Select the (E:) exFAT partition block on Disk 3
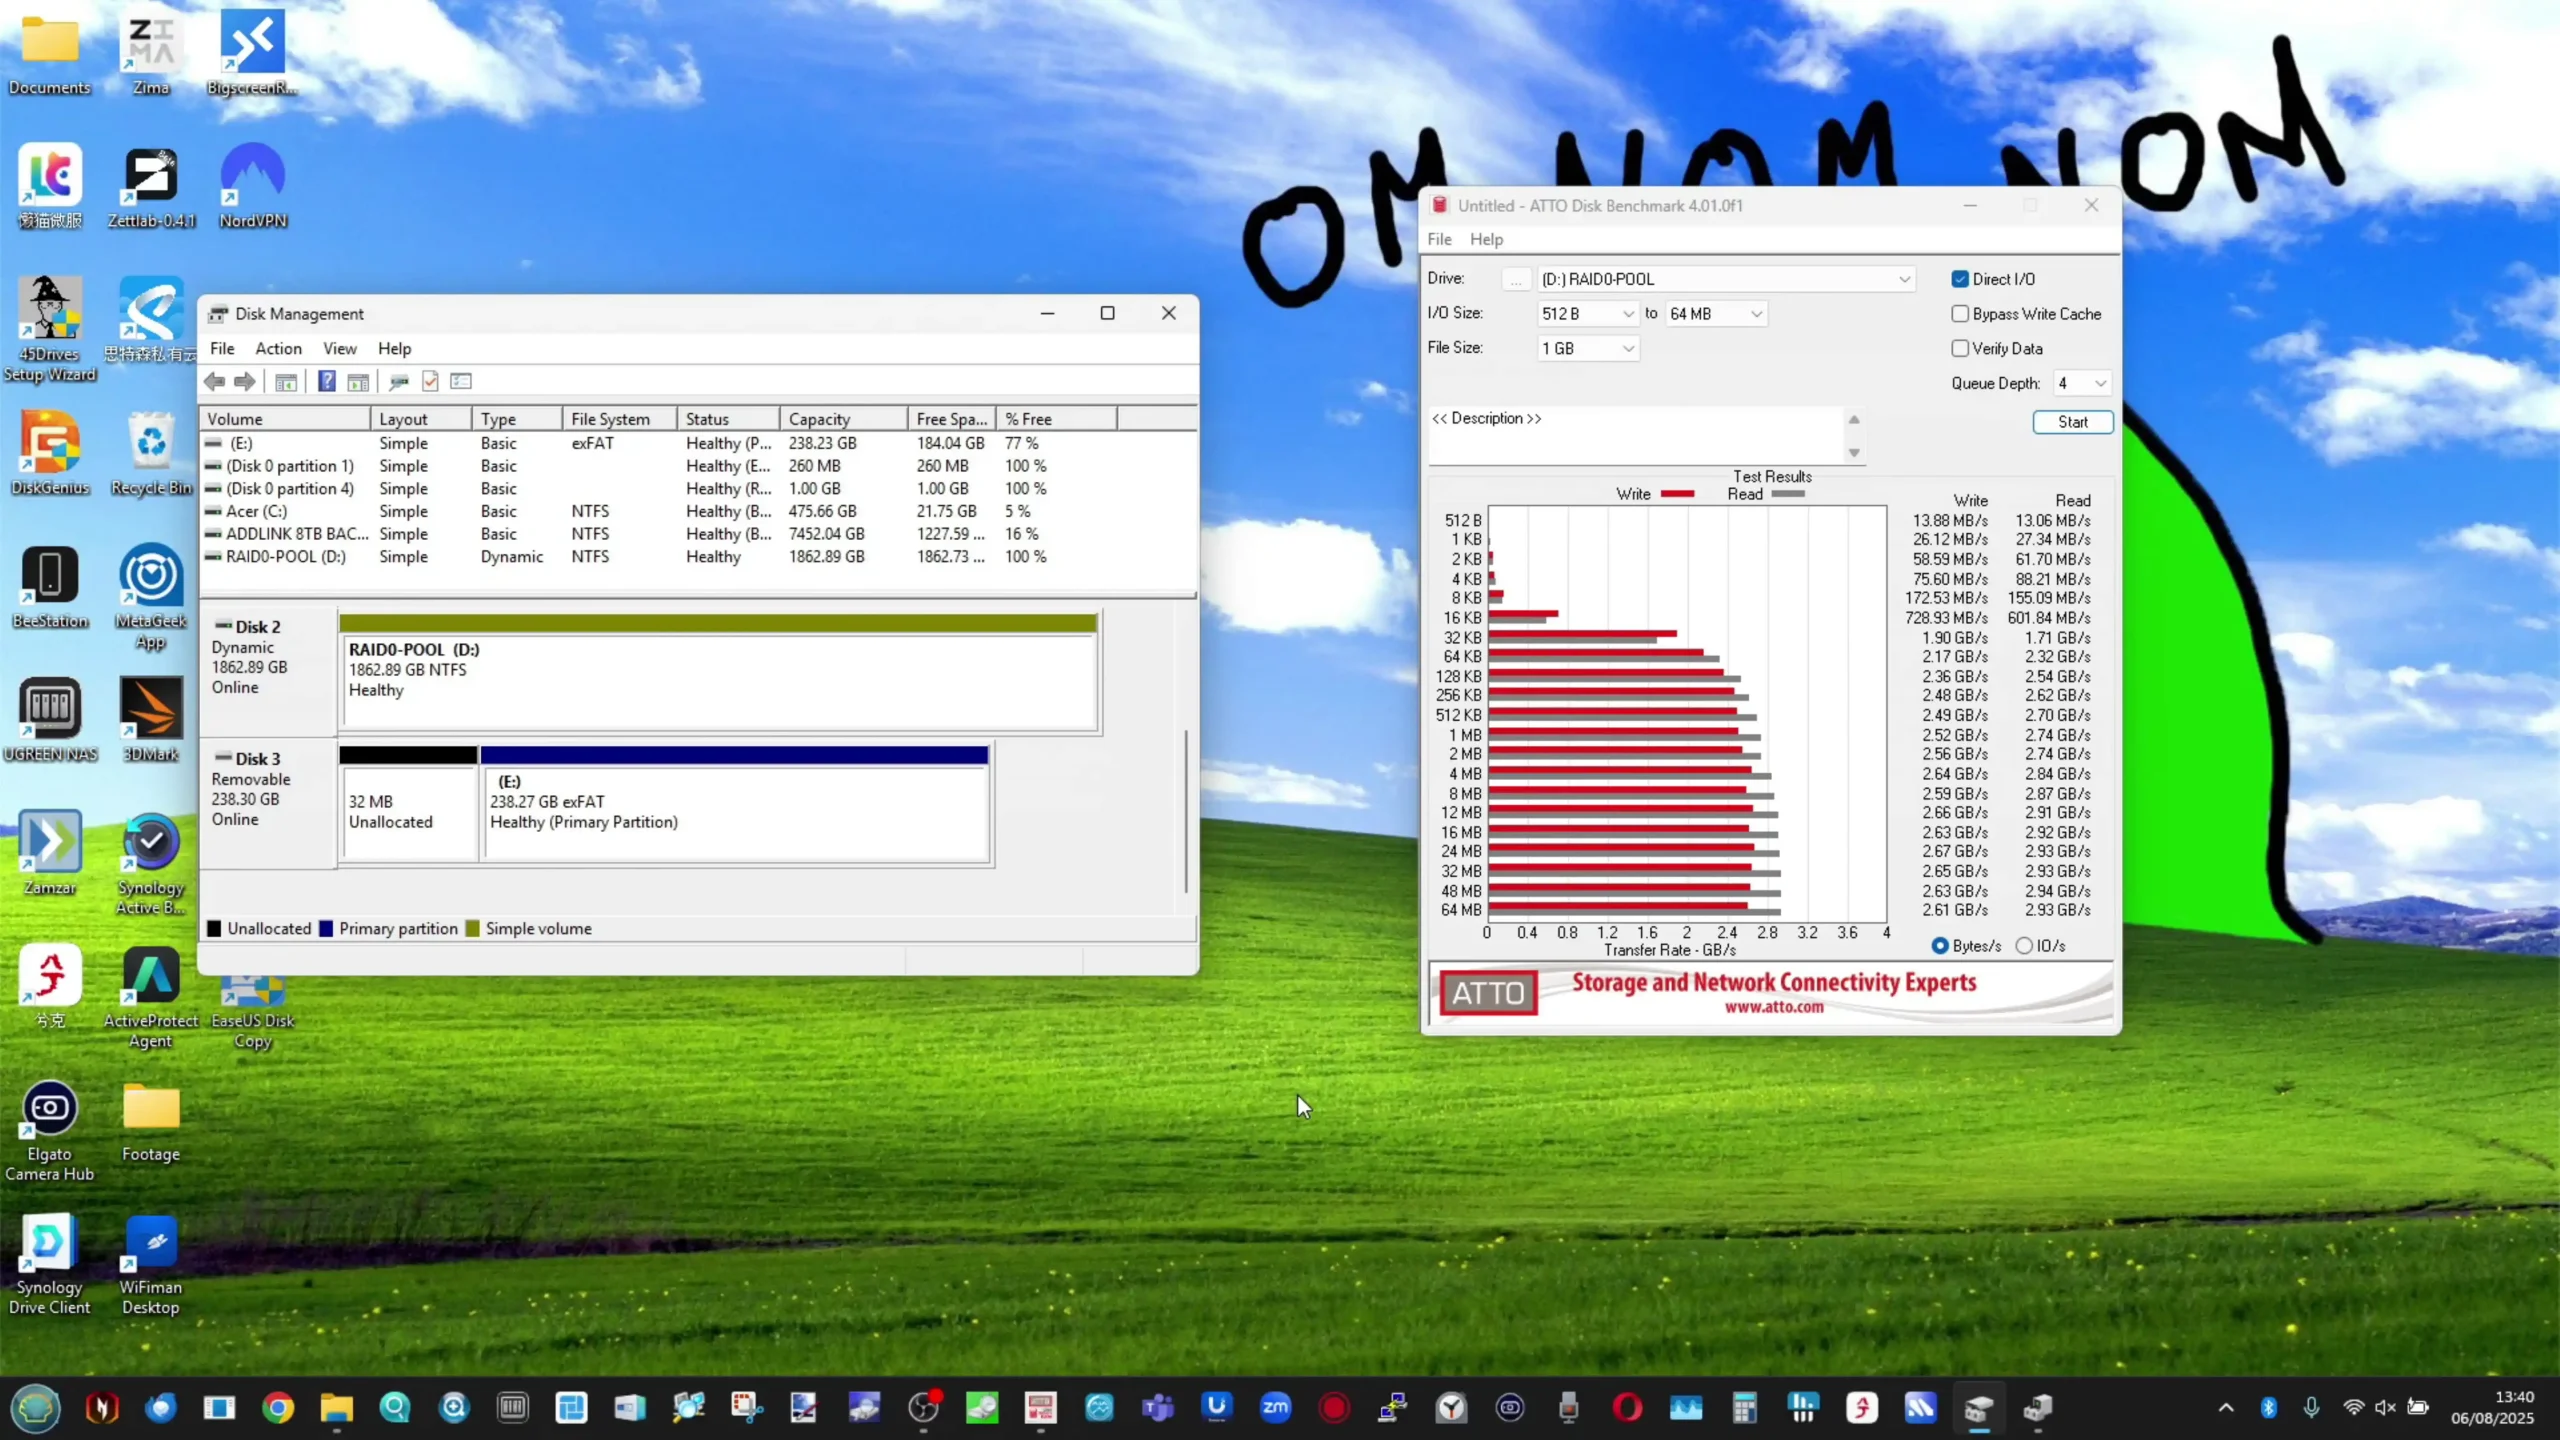The height and width of the screenshot is (1440, 2560). (736, 804)
